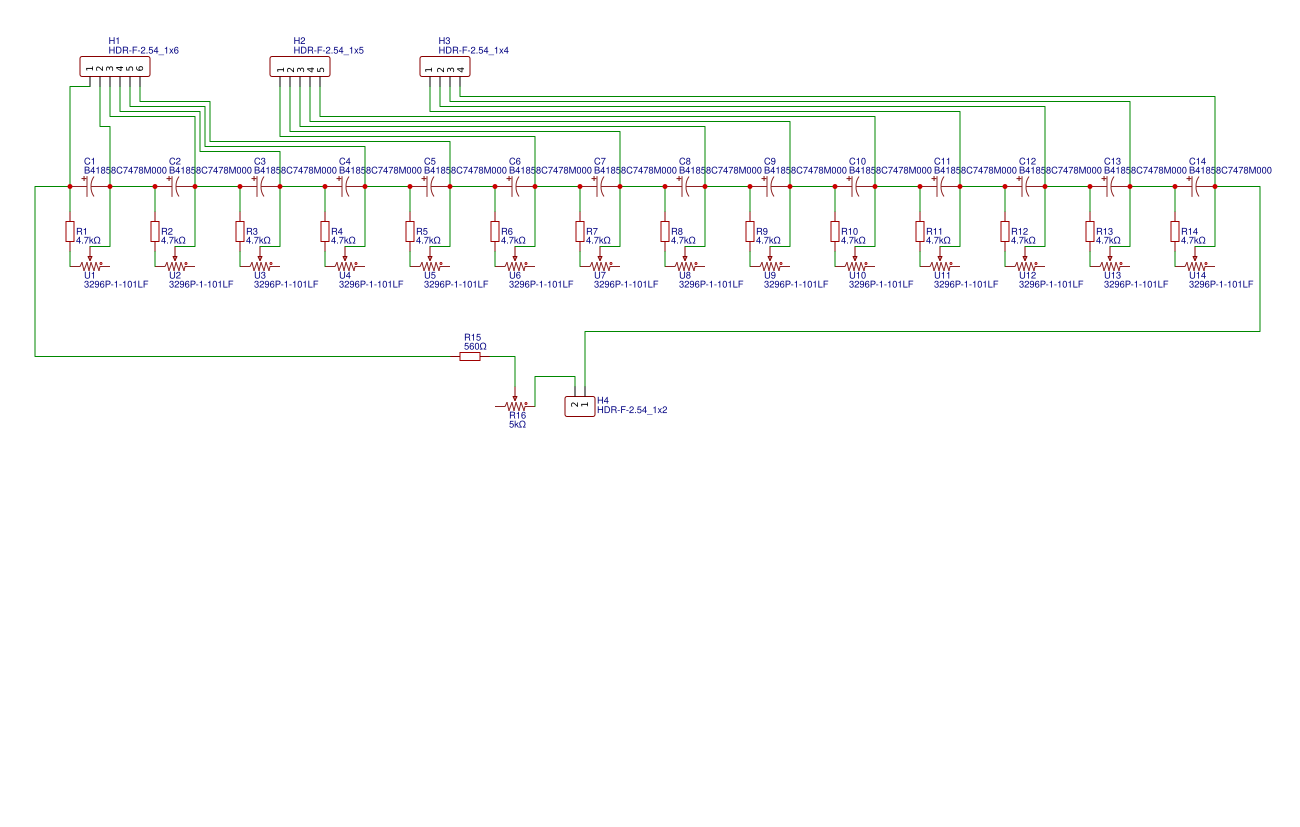Select the R16 5kΩ potentiometer symbol

515,406
